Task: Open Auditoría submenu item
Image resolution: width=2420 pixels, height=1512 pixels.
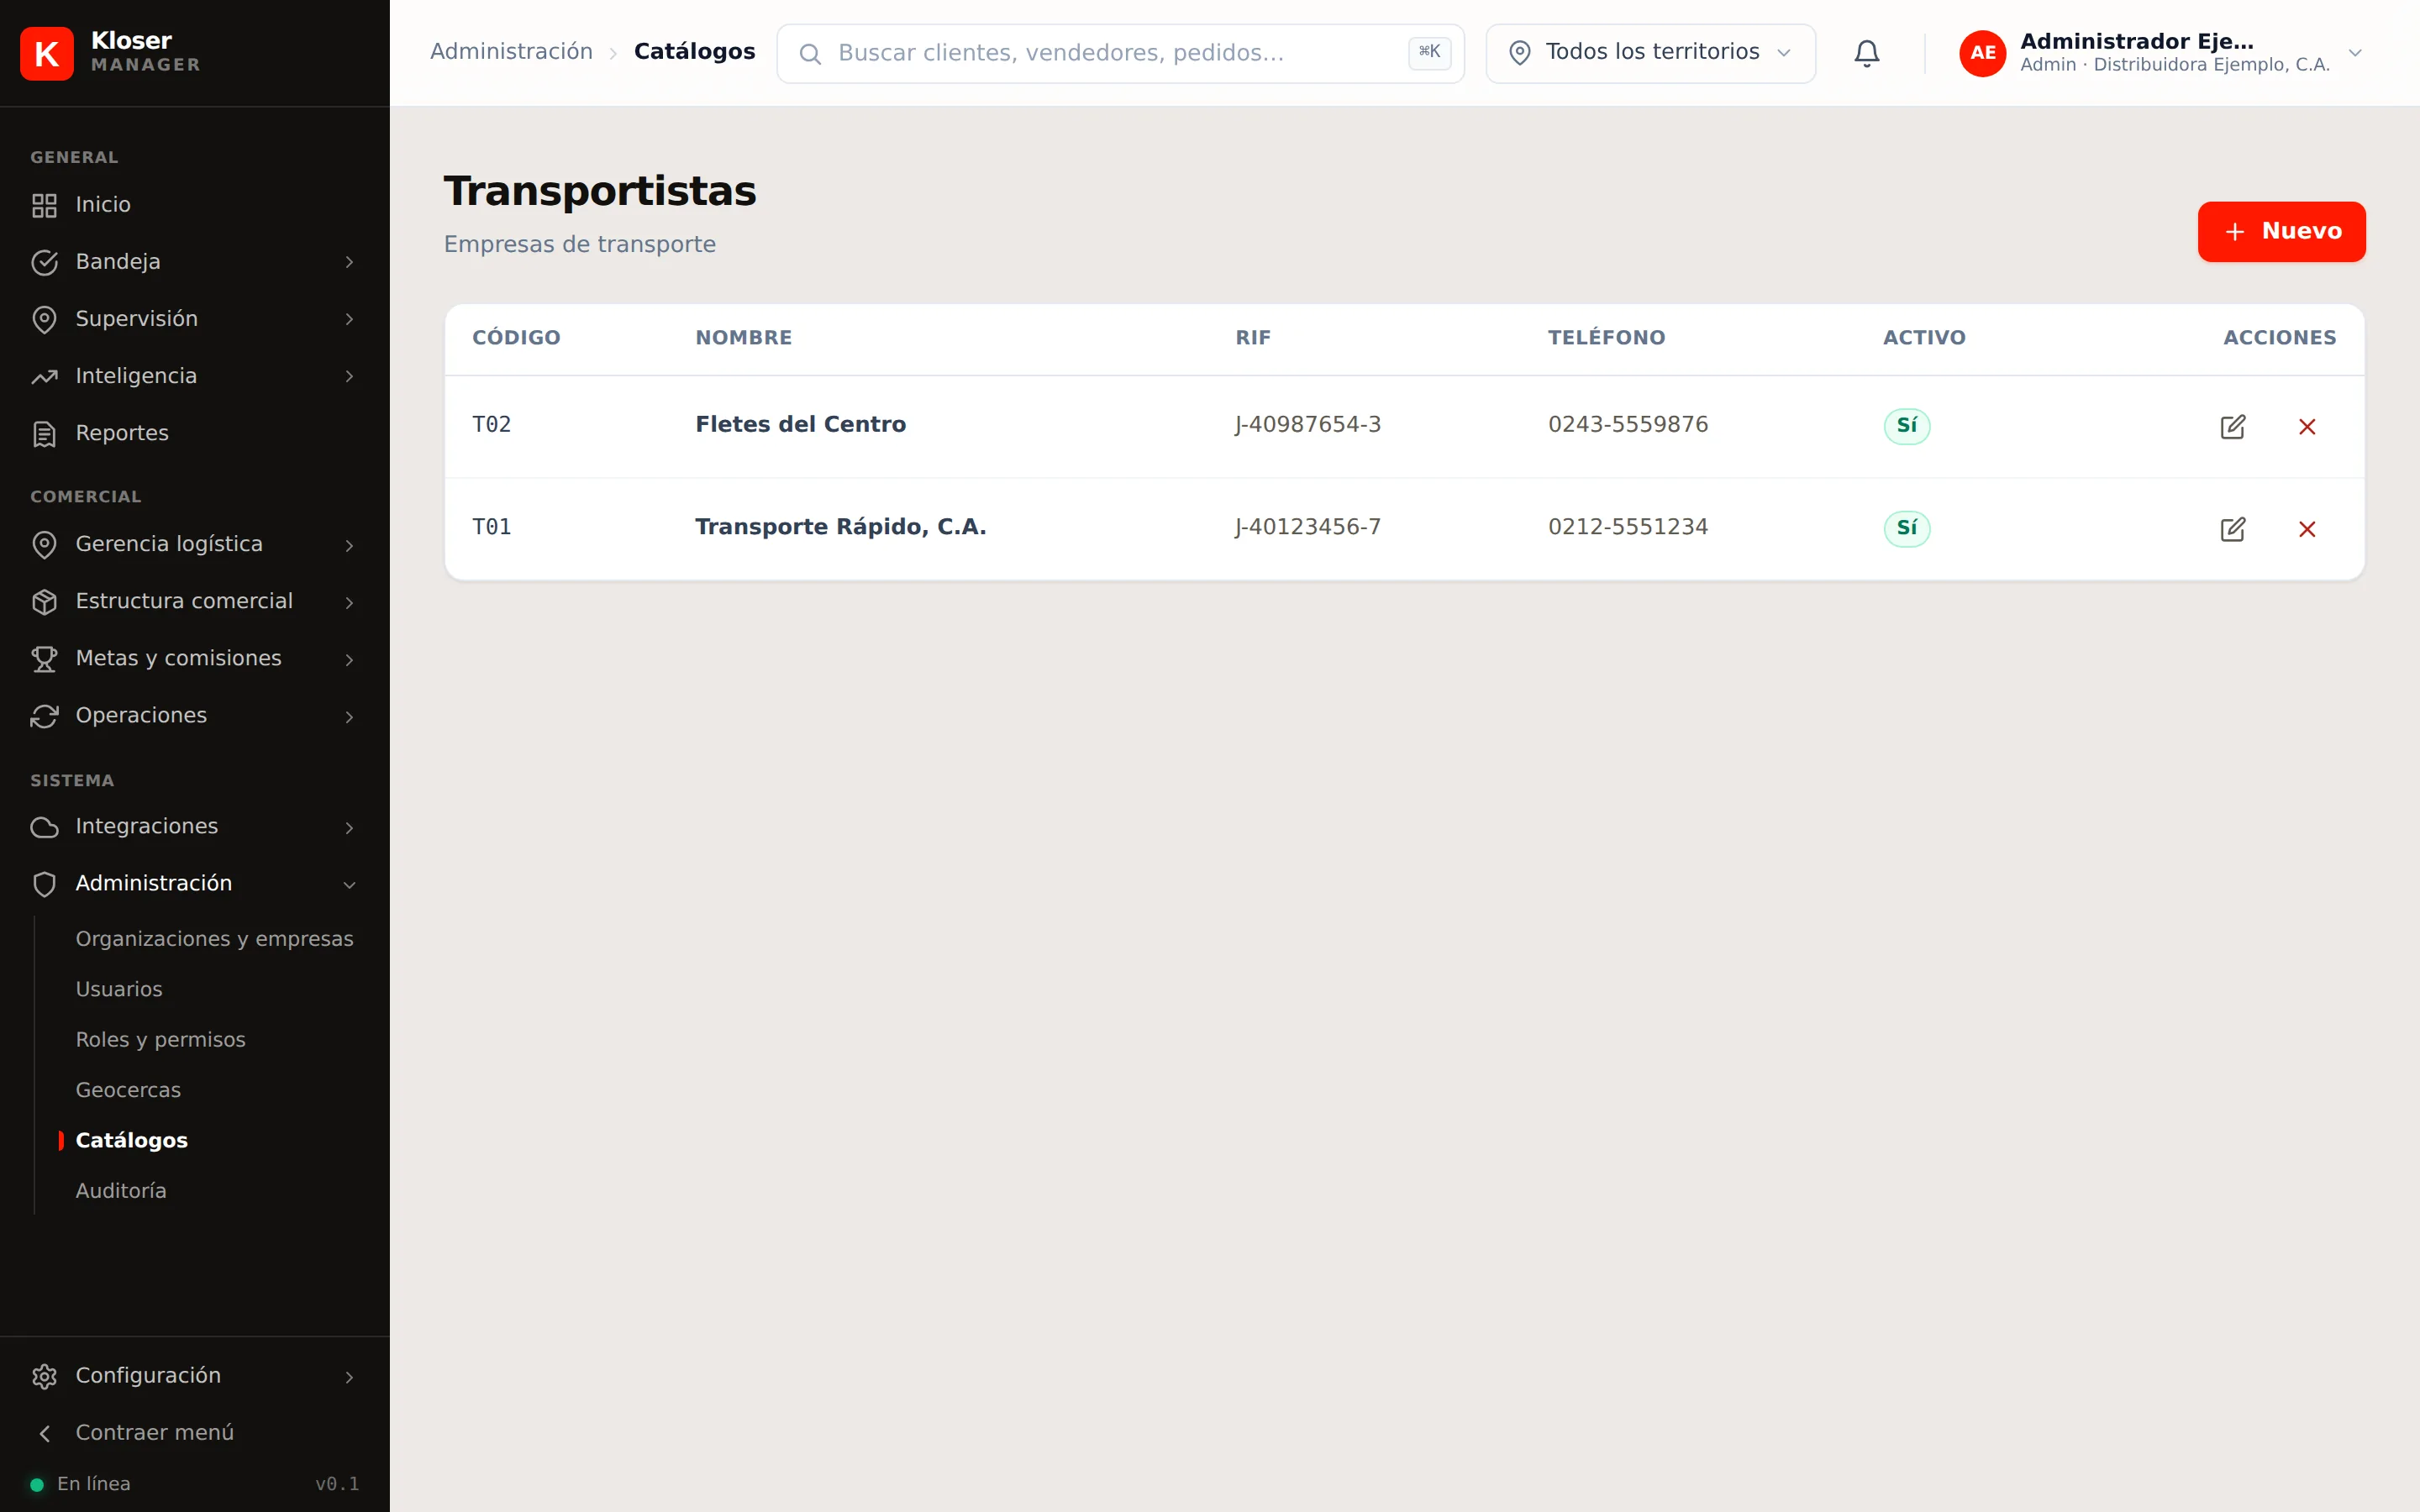Action: pos(121,1190)
